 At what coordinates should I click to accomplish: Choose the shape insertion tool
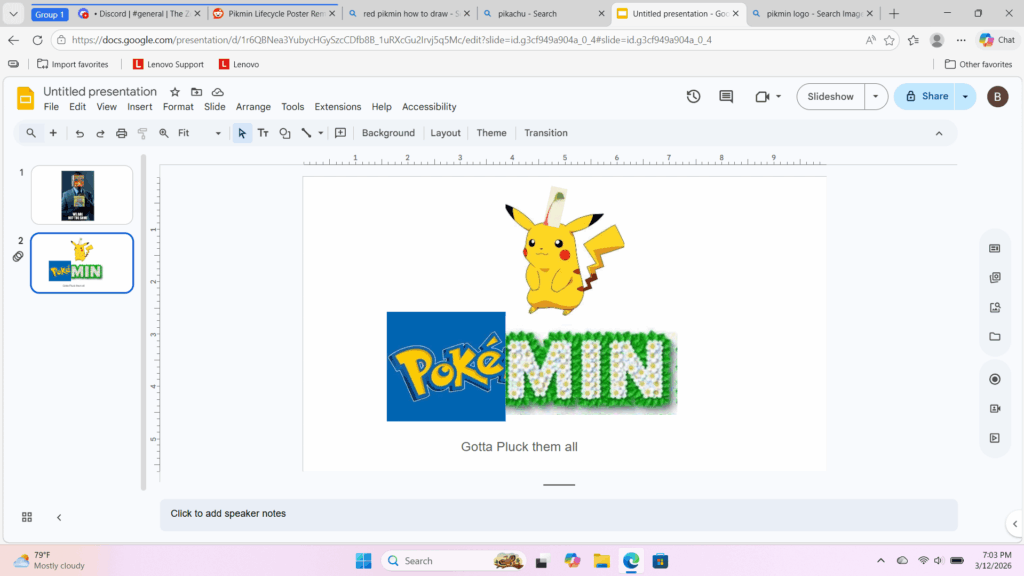[x=285, y=132]
